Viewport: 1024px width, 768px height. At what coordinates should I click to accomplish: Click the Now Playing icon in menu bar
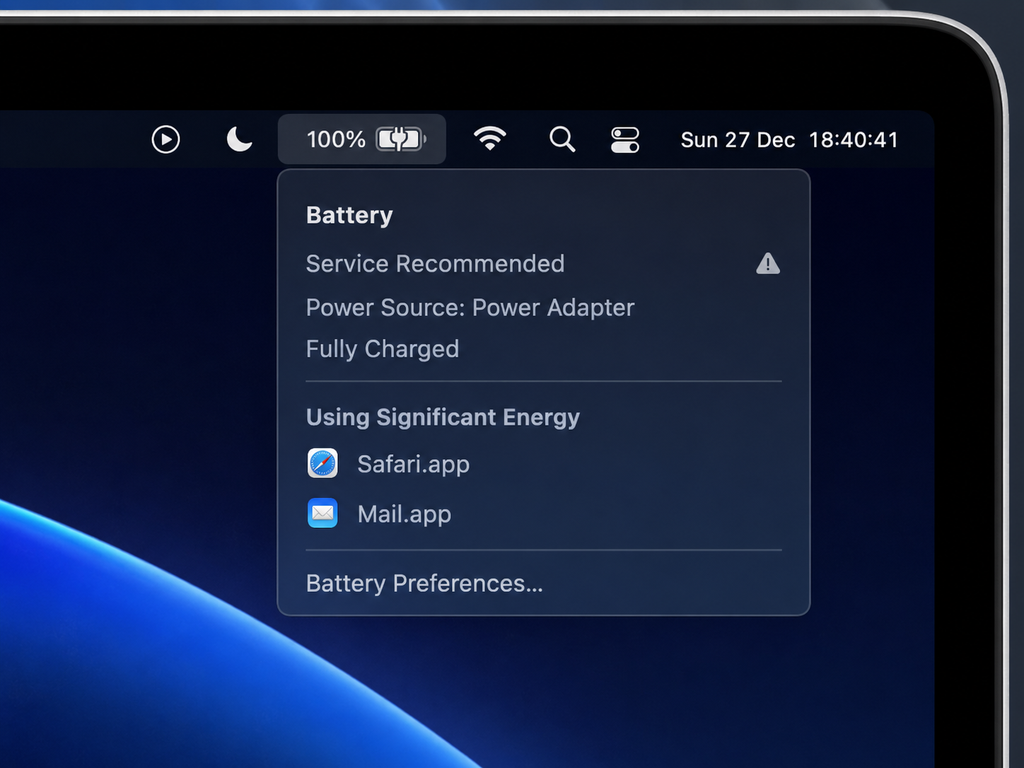coord(166,139)
